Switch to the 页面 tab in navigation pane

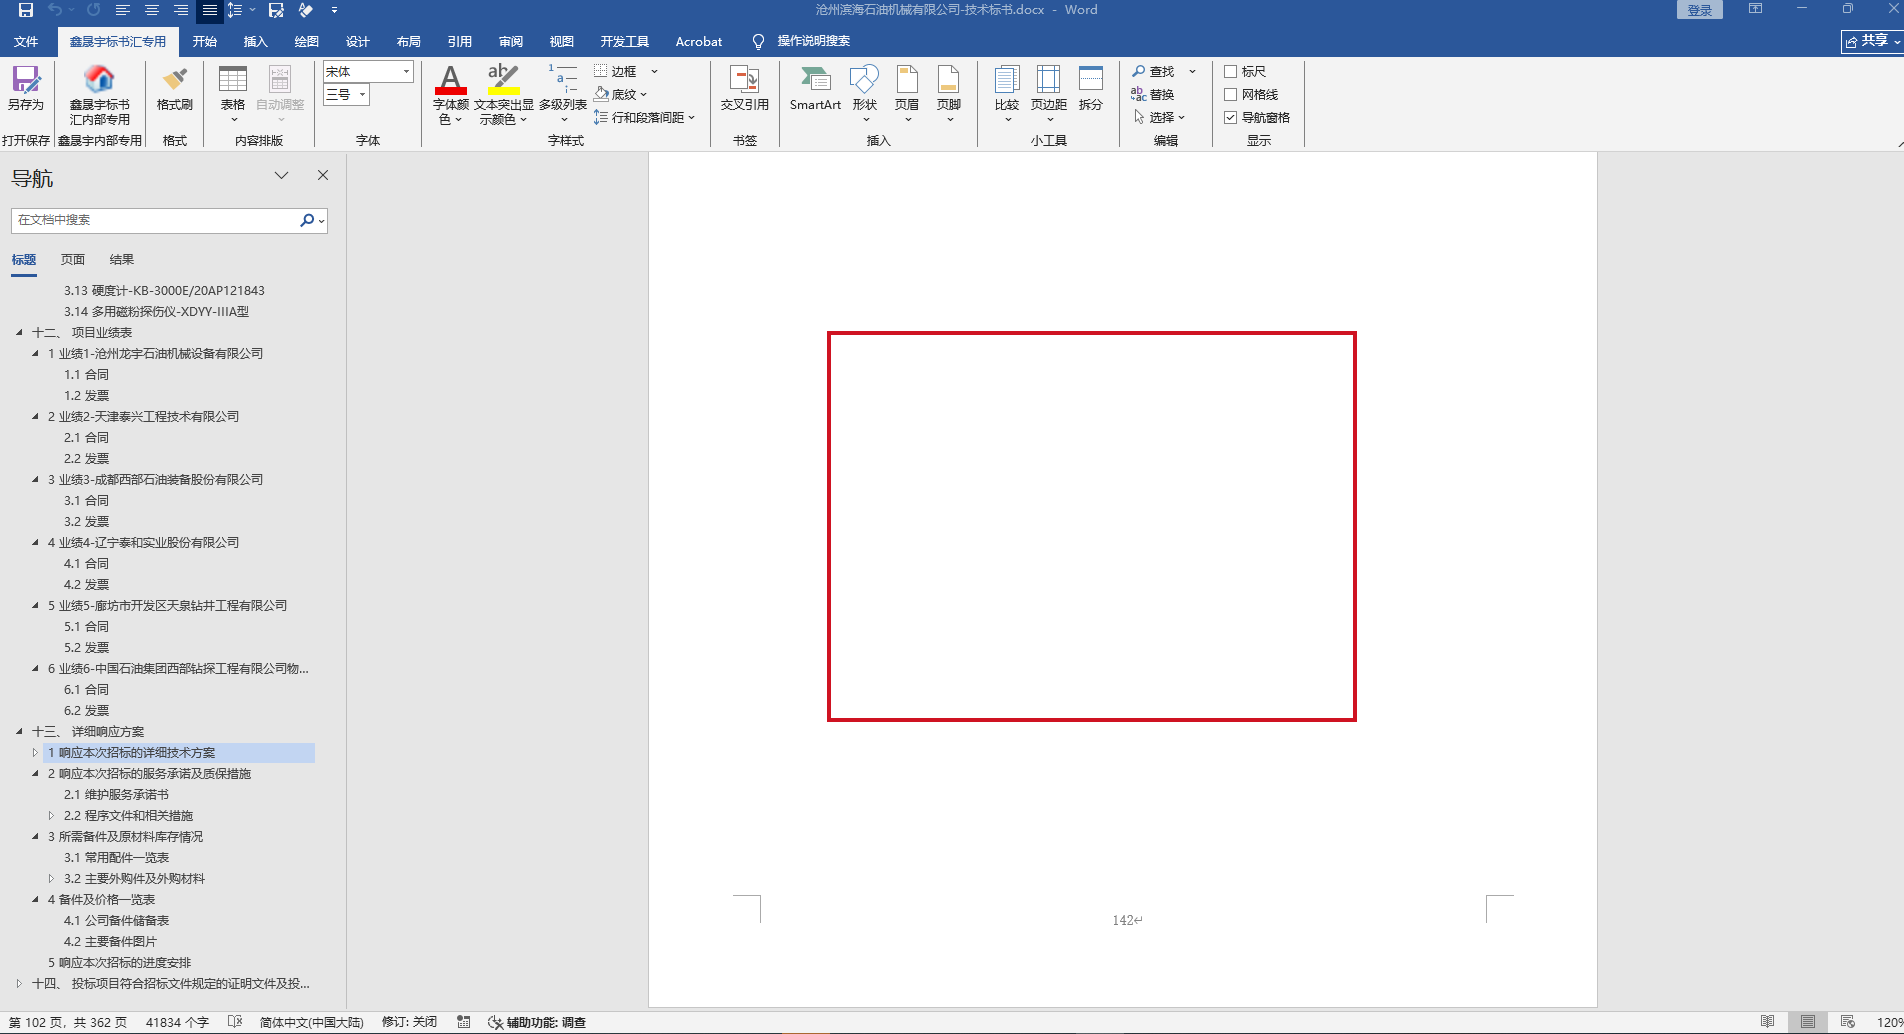pyautogui.click(x=73, y=259)
